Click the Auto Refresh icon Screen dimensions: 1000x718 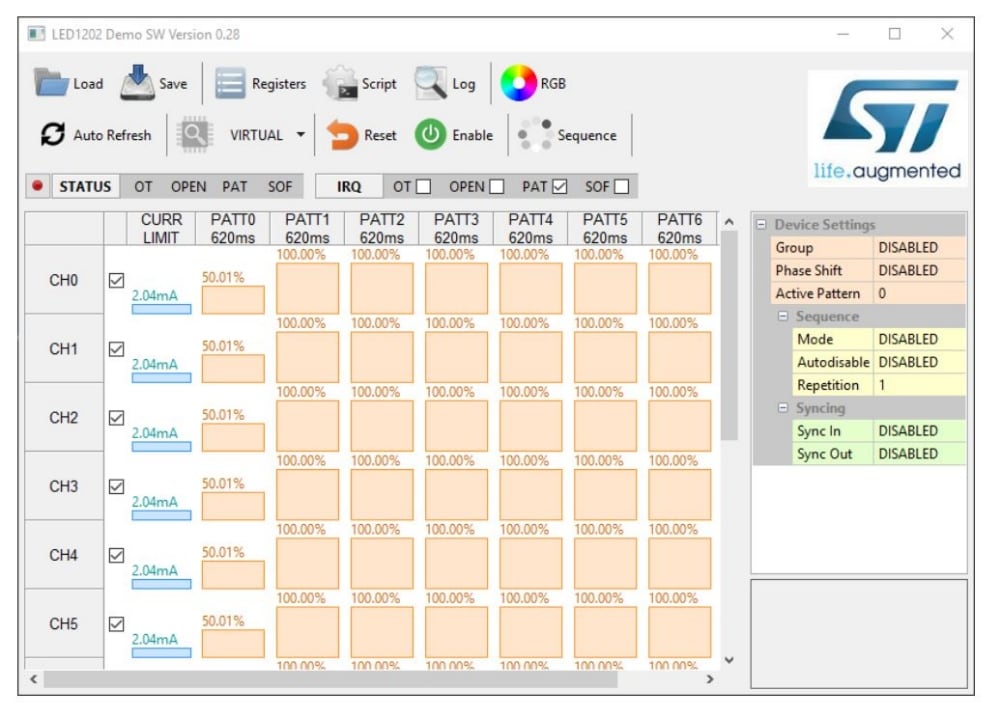(53, 135)
